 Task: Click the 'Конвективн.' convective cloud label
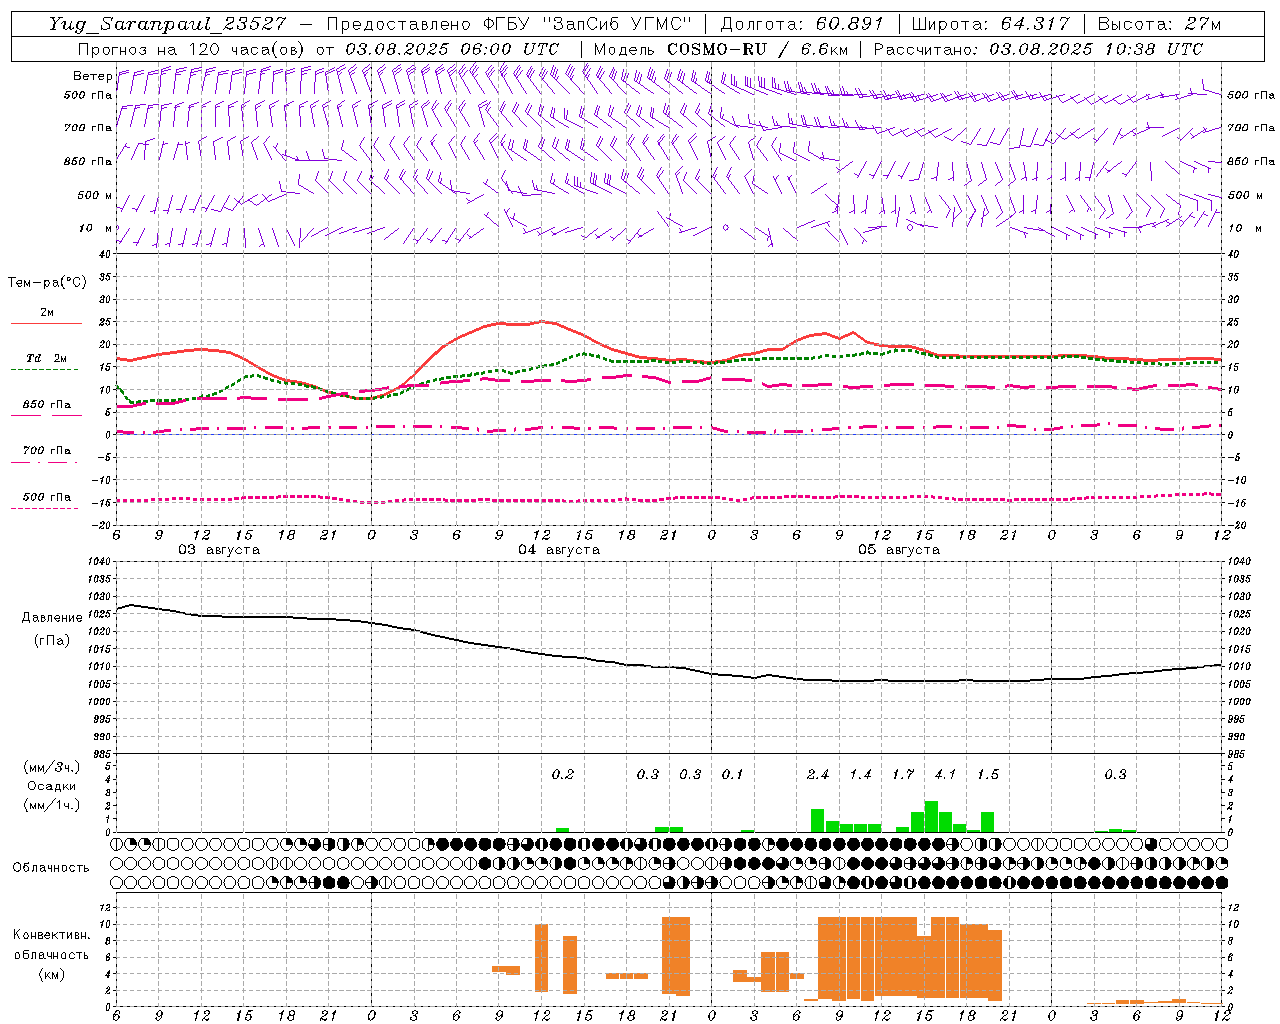click(x=51, y=935)
